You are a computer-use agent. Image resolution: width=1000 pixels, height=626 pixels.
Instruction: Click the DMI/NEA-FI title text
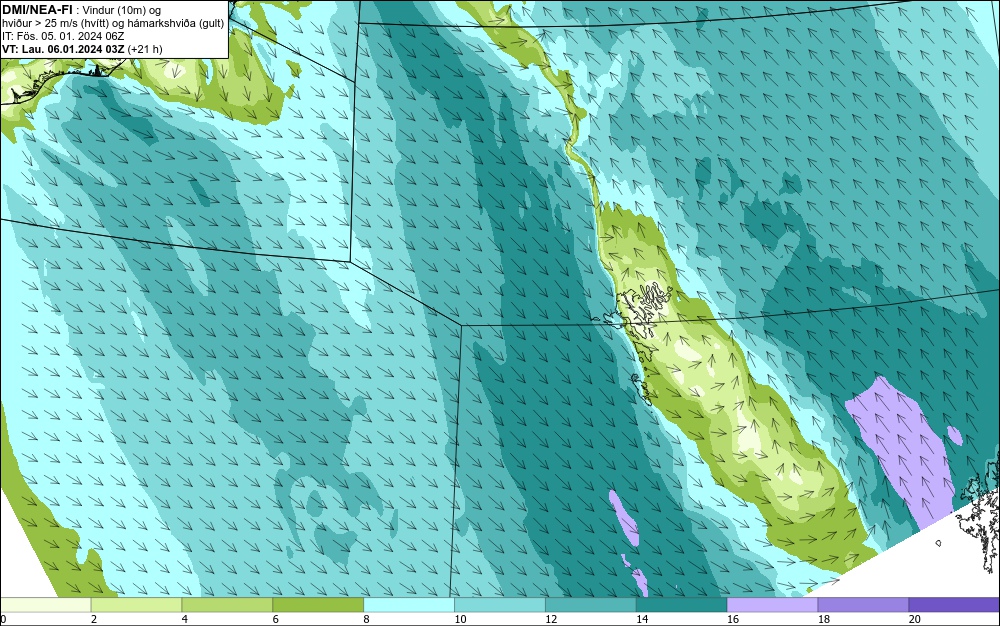point(37,10)
